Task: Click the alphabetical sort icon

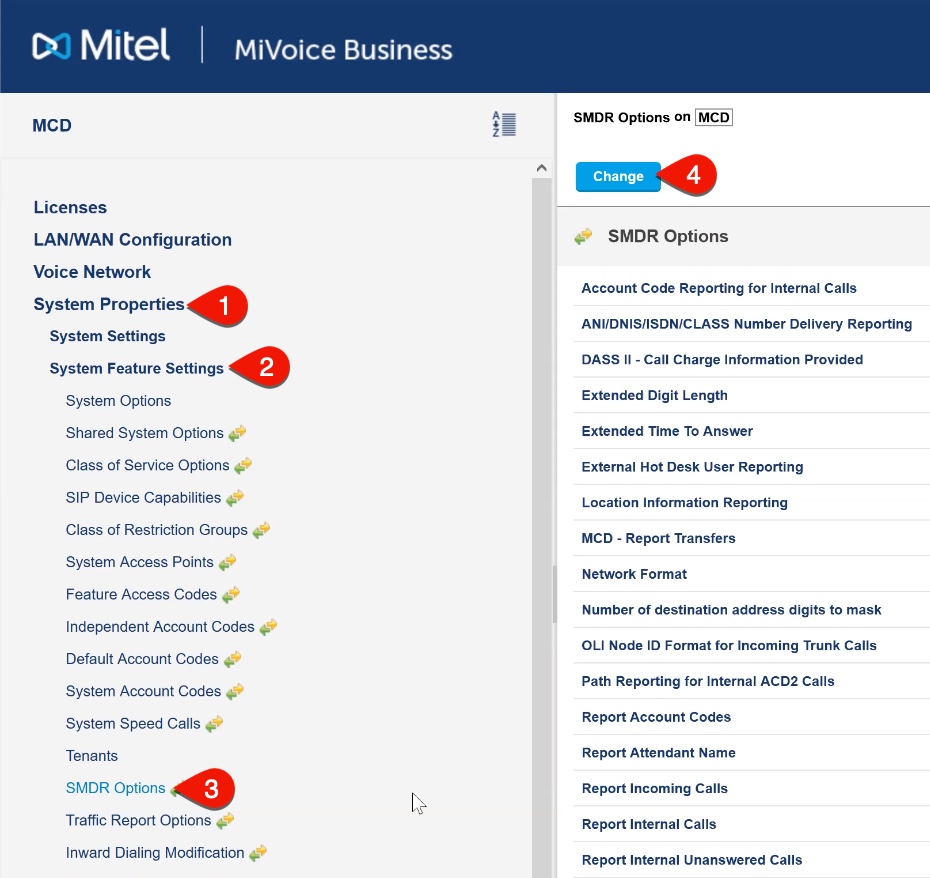Action: [x=505, y=123]
